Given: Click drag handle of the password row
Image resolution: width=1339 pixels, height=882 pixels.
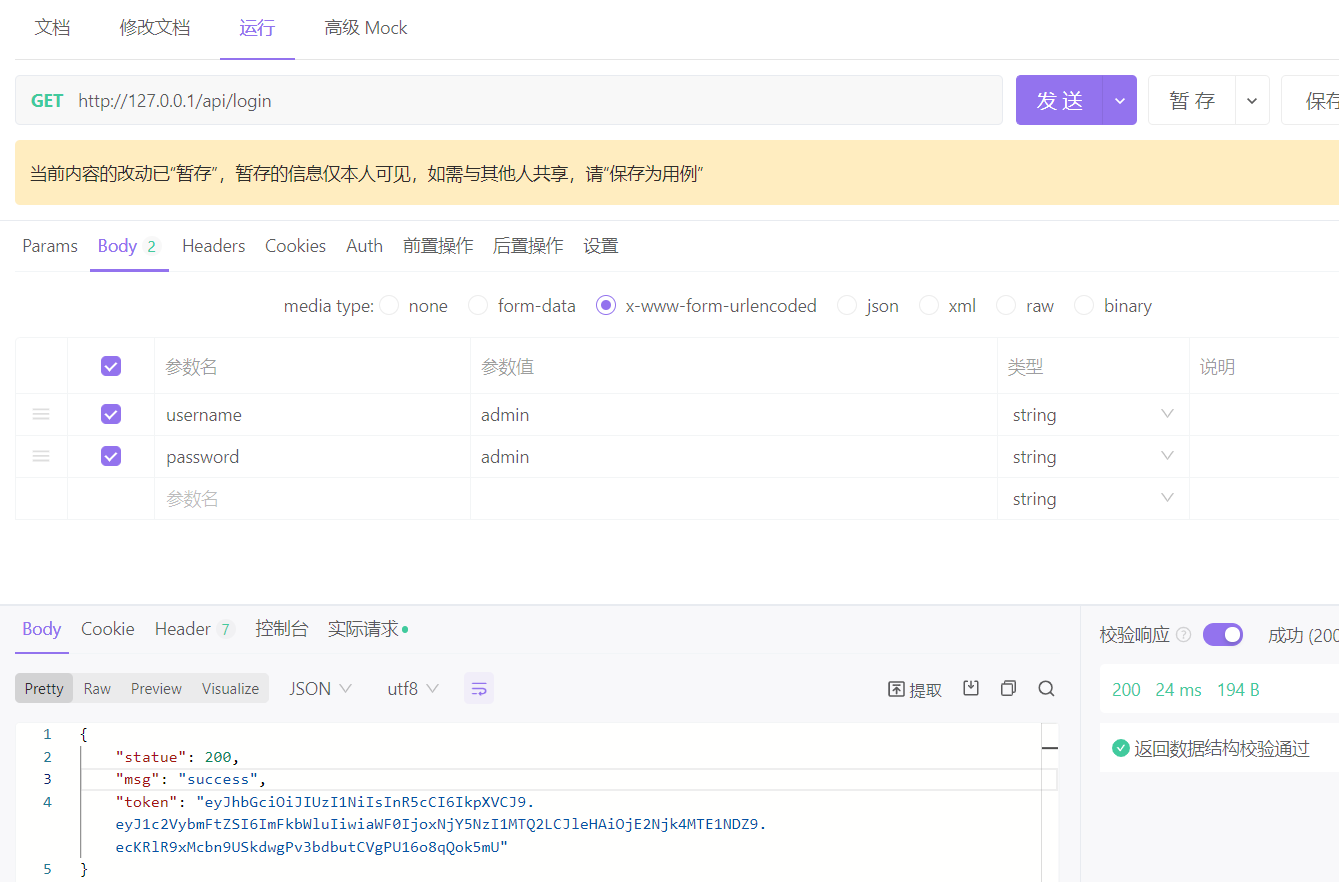Looking at the screenshot, I should pos(41,456).
